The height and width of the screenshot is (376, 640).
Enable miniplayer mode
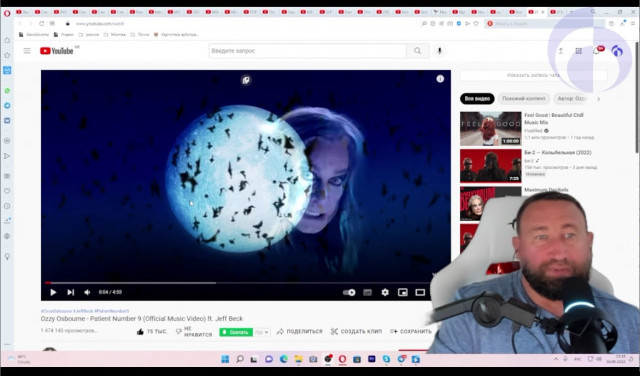tap(402, 292)
